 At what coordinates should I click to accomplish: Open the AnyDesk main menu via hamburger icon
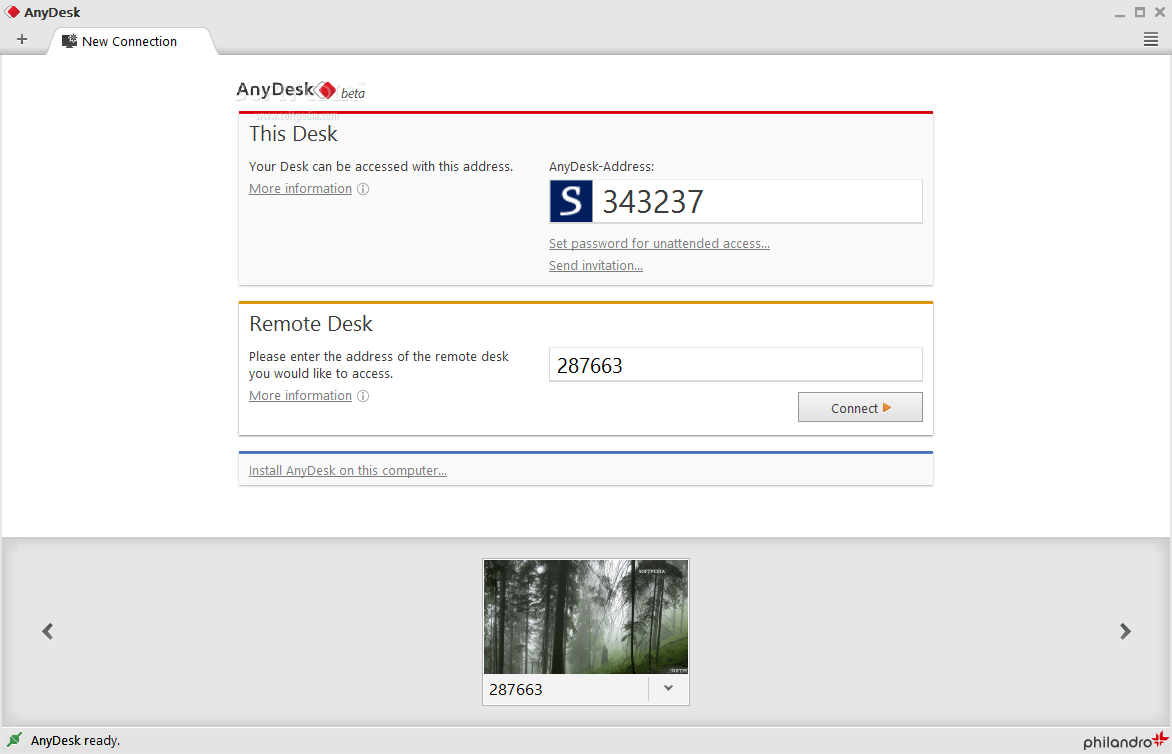tap(1149, 39)
